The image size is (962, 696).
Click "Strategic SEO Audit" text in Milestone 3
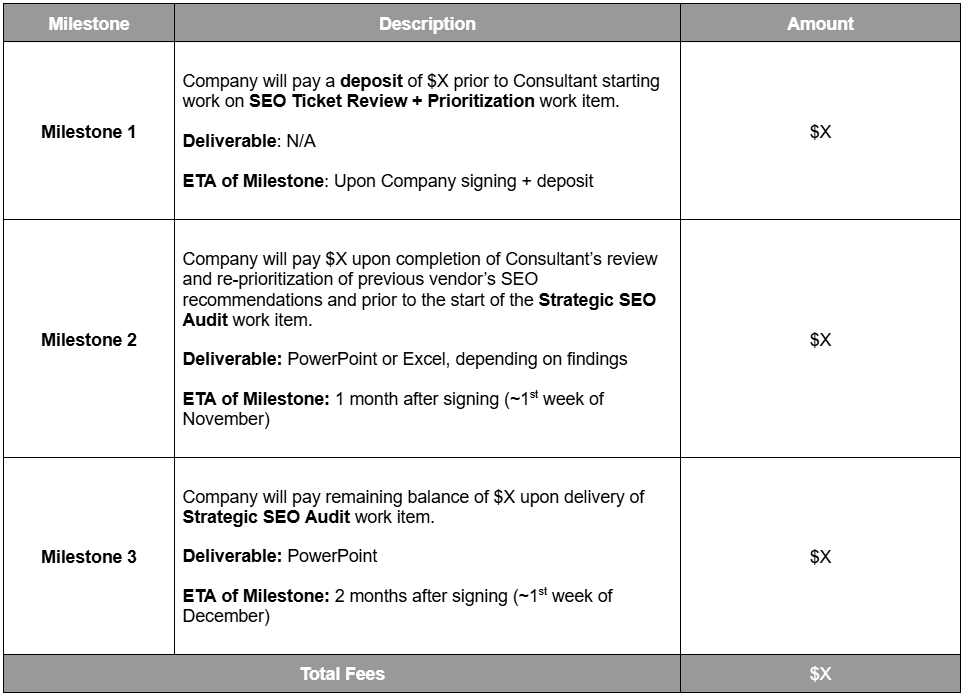[266, 517]
